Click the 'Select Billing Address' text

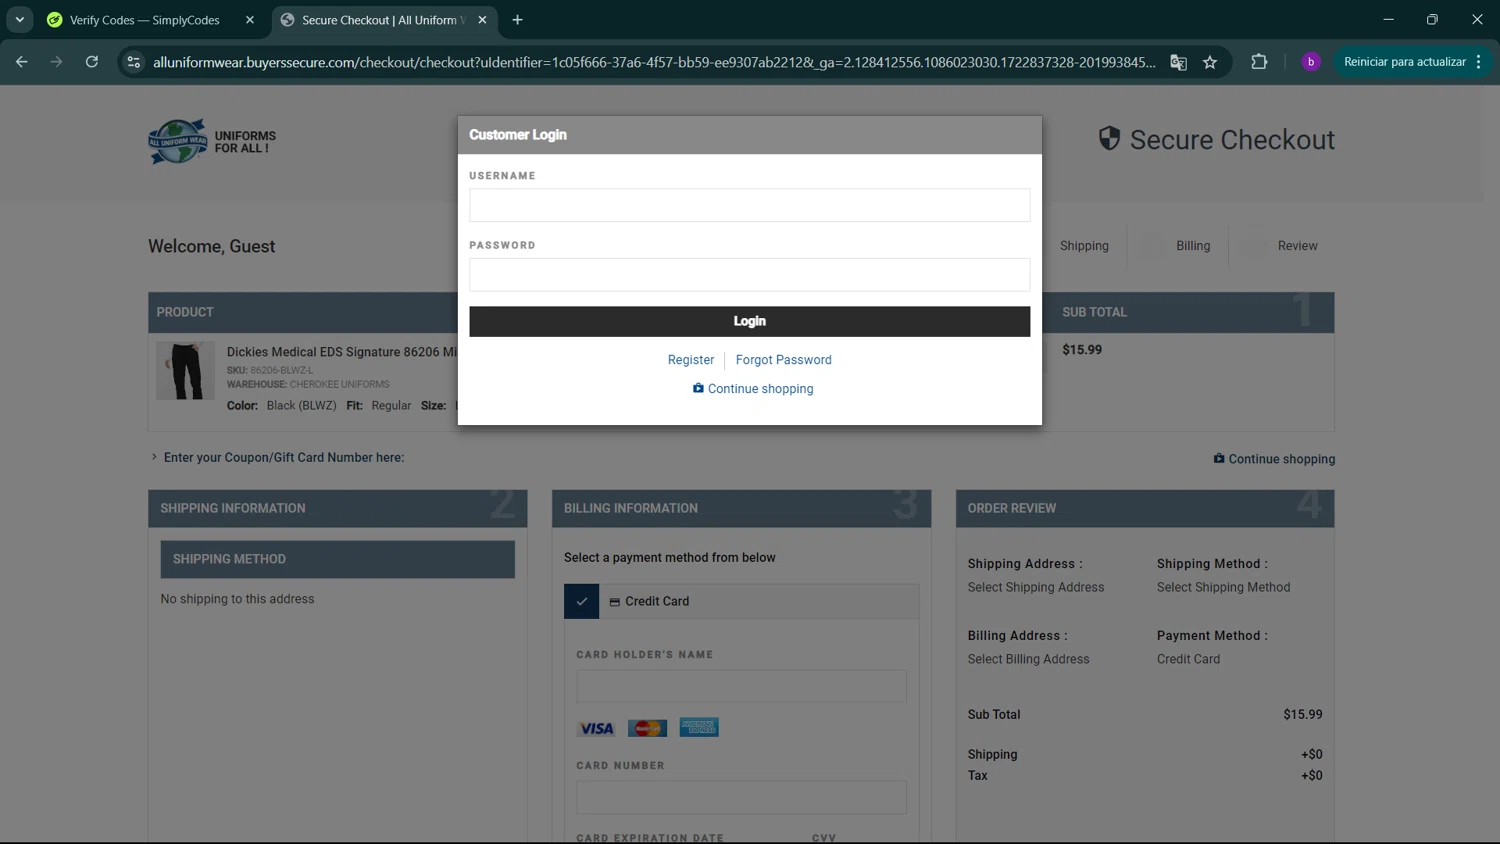[1028, 659]
